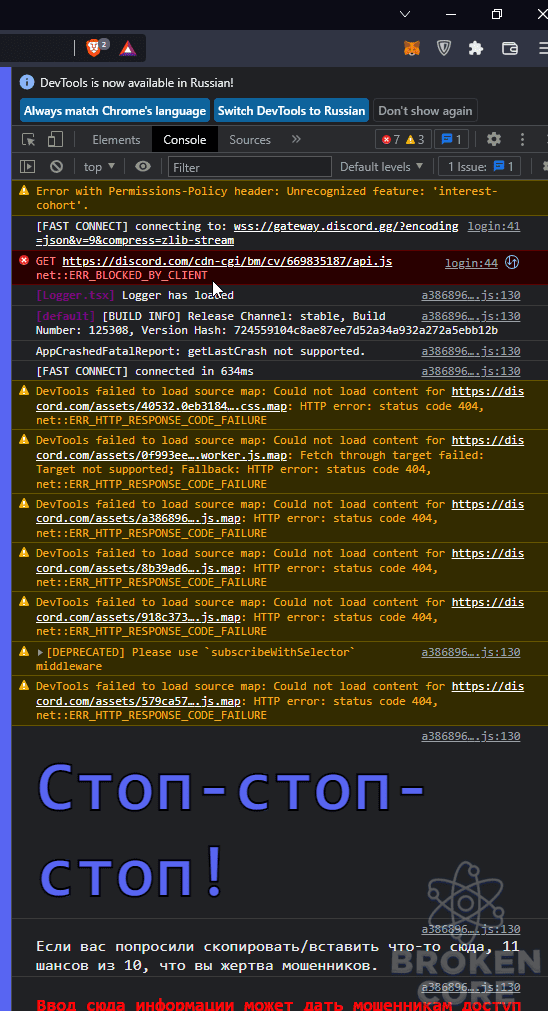Open the browser hamburger menu
The height and width of the screenshot is (1011, 548).
pyautogui.click(x=543, y=48)
